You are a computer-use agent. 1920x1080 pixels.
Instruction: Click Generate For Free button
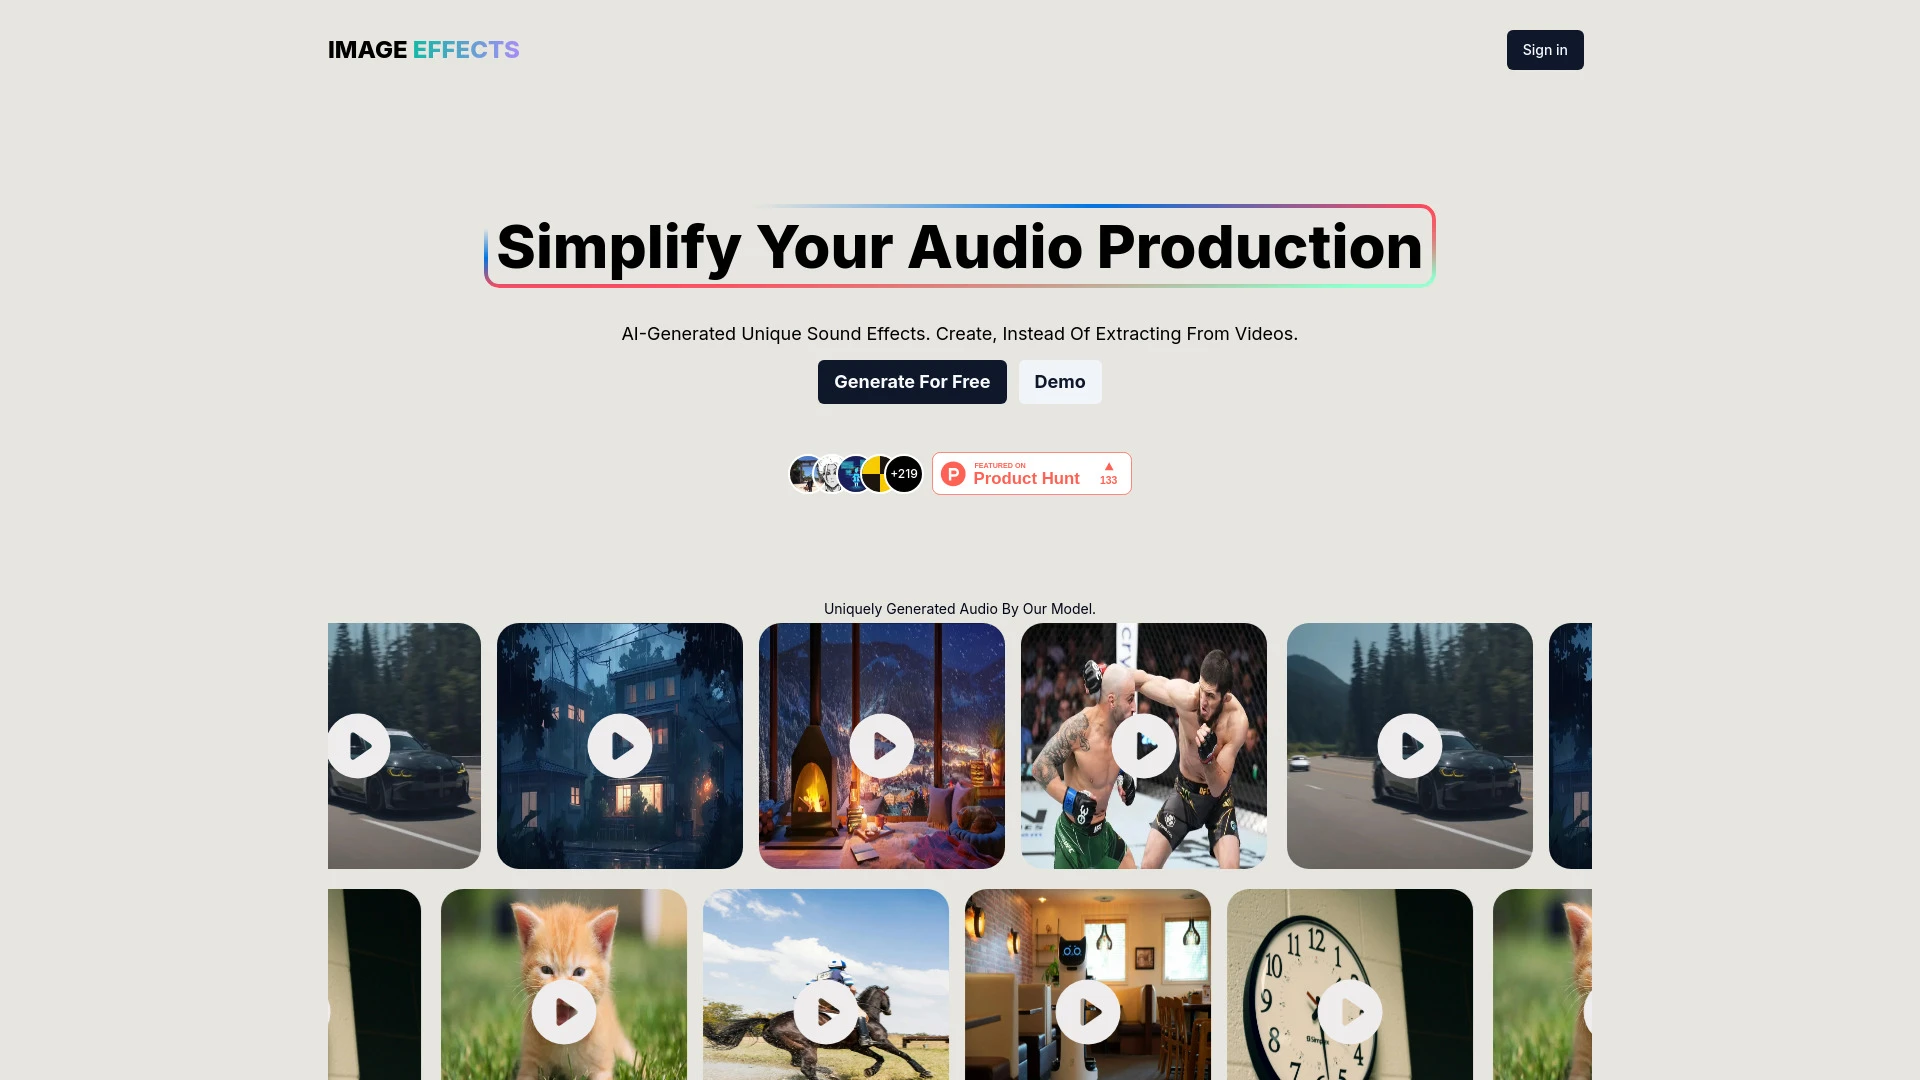click(911, 381)
